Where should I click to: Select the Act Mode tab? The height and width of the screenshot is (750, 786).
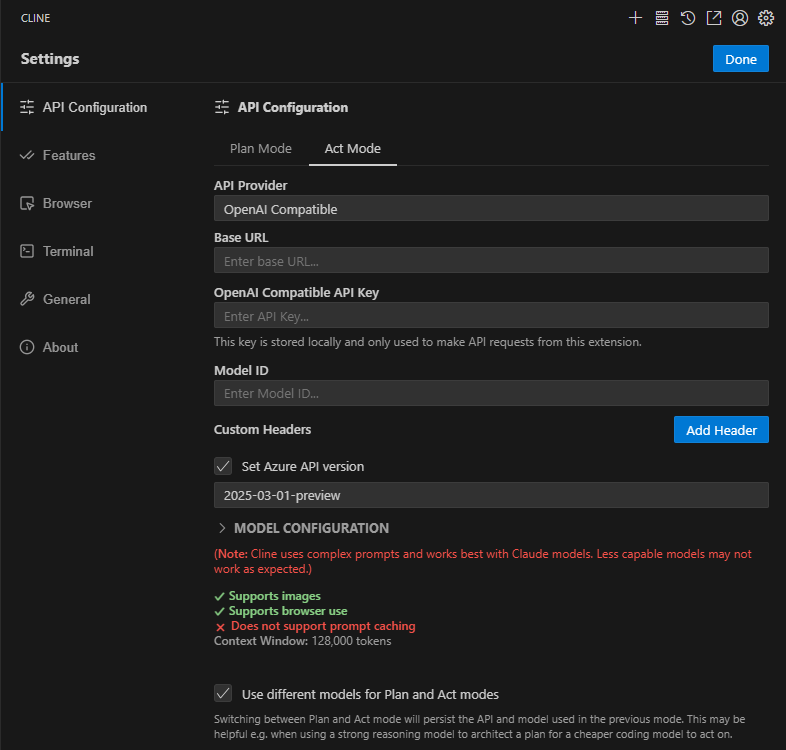[x=352, y=148]
